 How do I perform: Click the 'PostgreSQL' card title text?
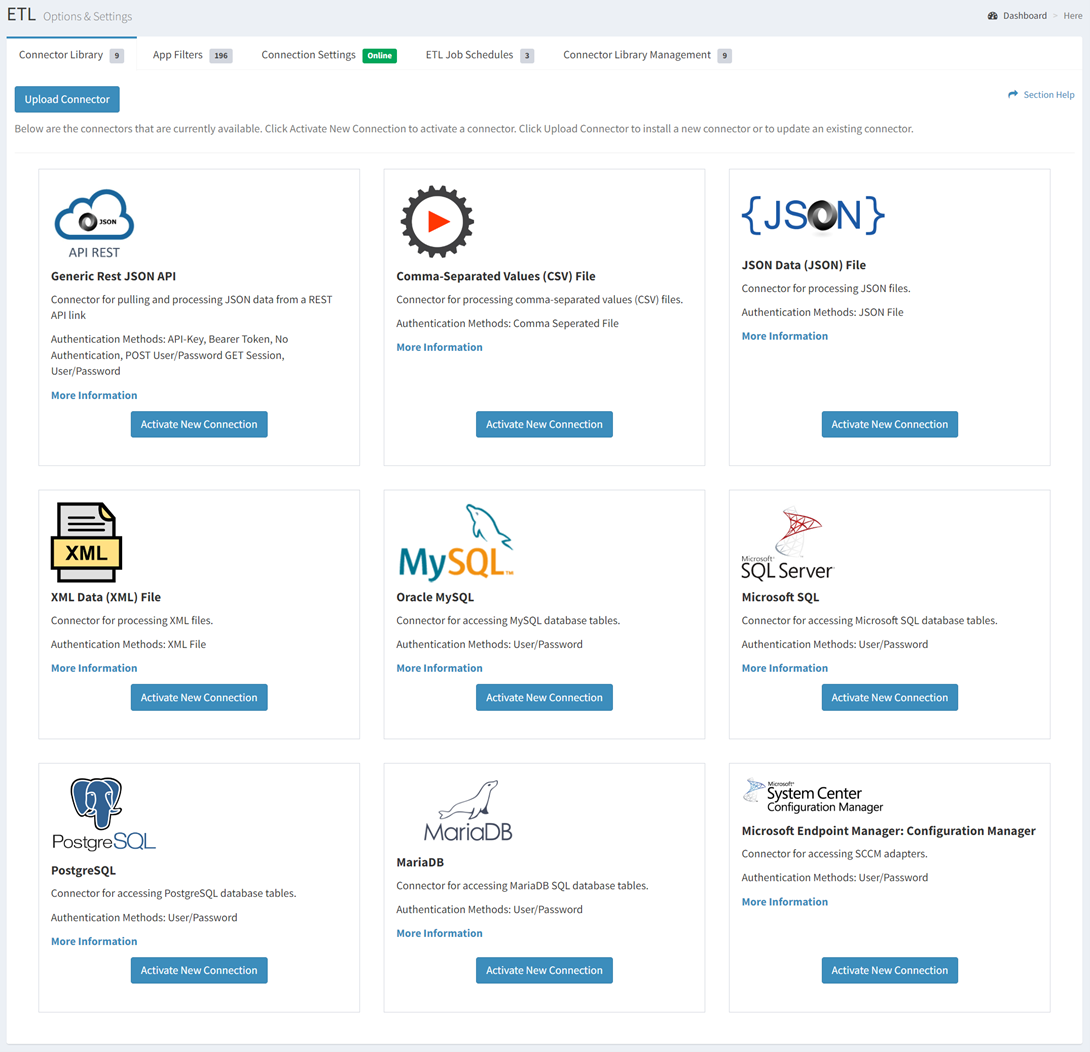tap(83, 871)
